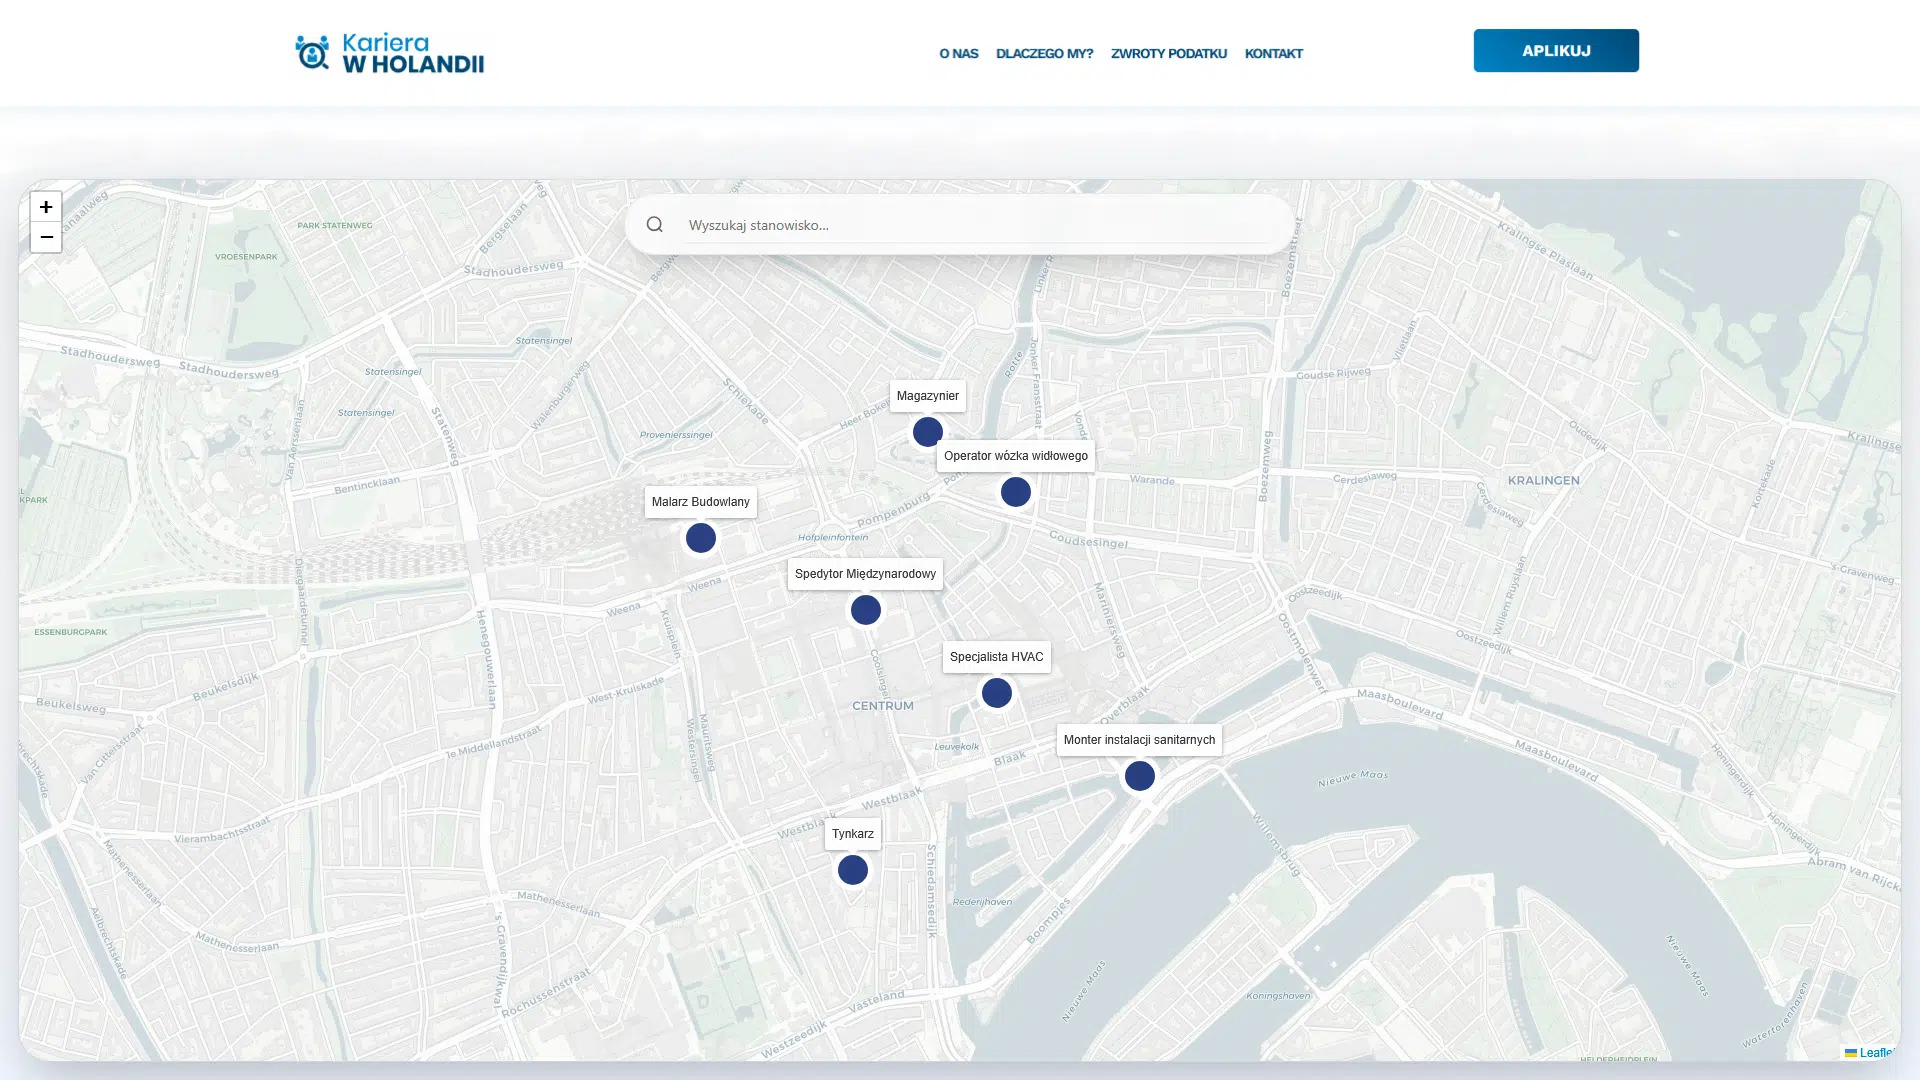Viewport: 1920px width, 1080px height.
Task: Select the Monter instalacji sanitarnych marker dot
Action: pos(1140,776)
